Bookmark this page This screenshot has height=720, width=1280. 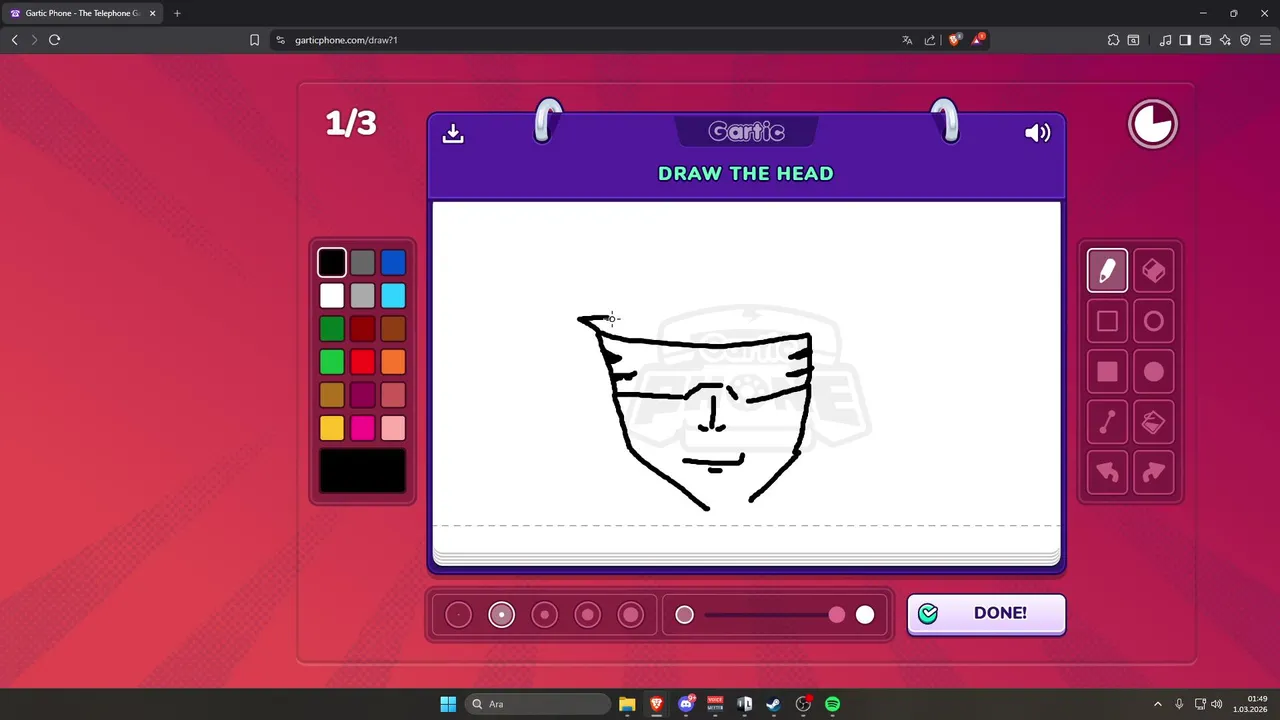click(x=254, y=40)
